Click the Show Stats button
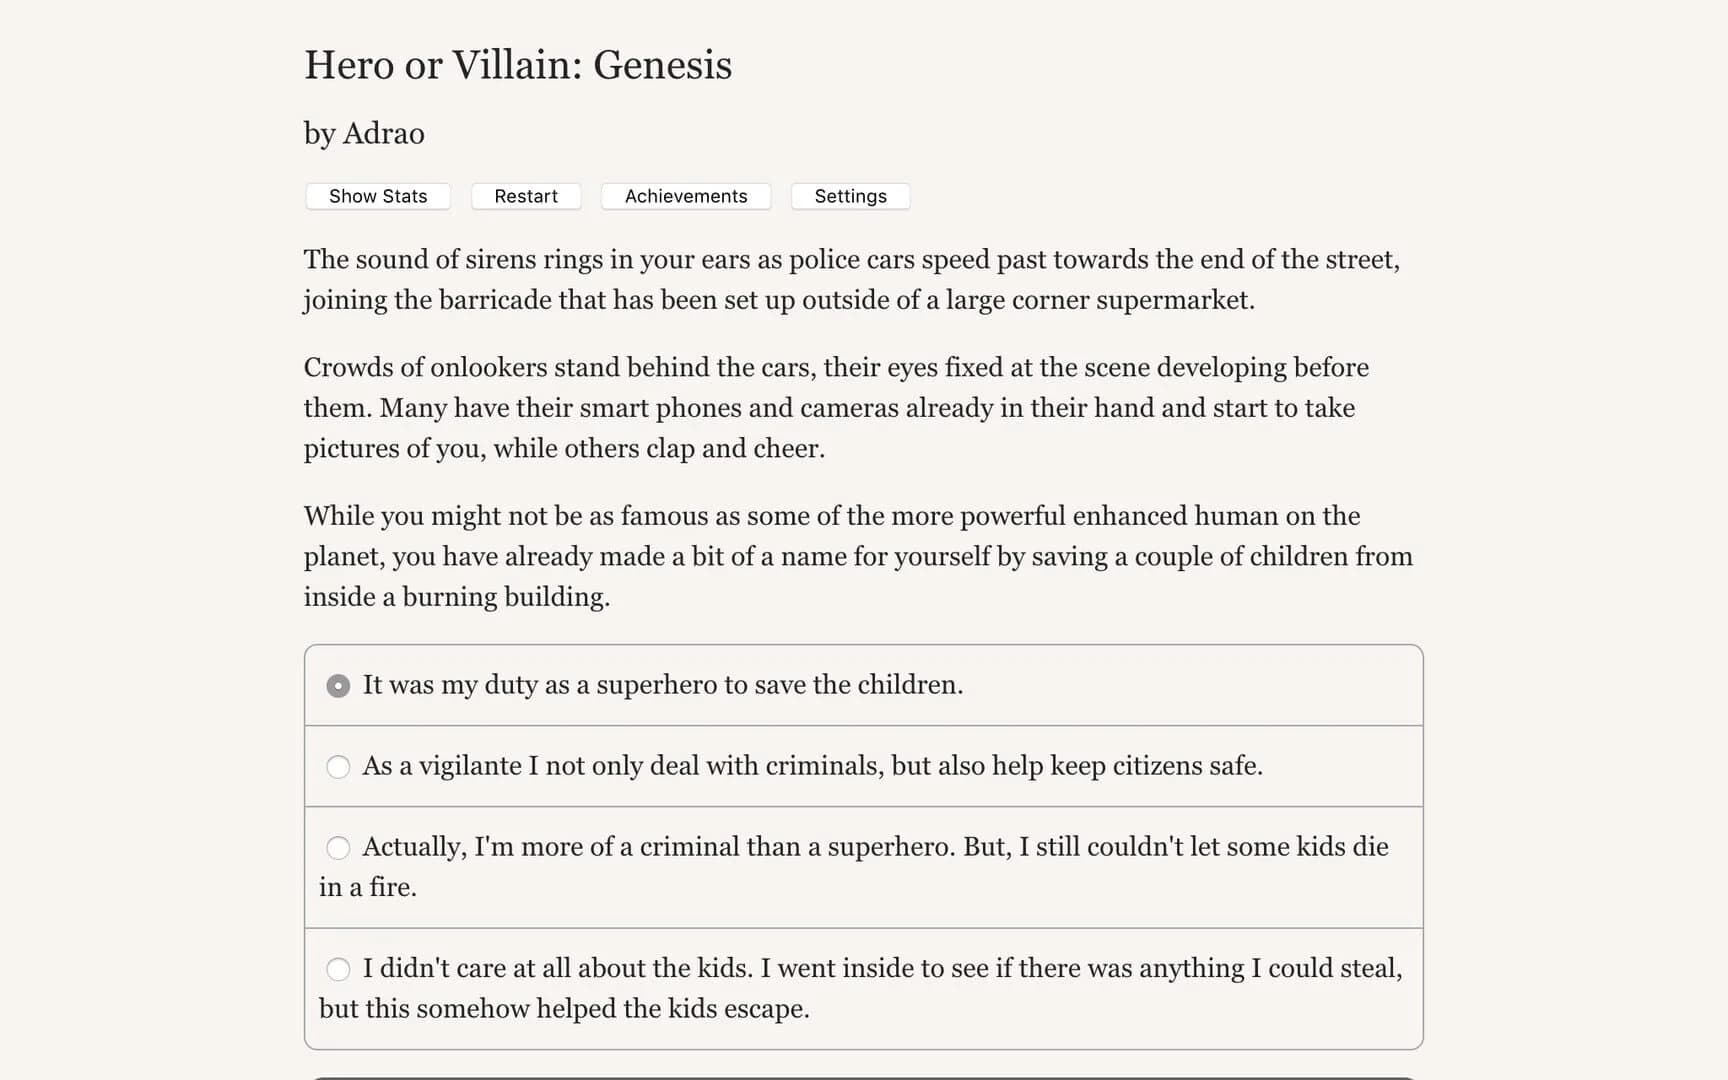The width and height of the screenshot is (1728, 1080). (x=377, y=196)
